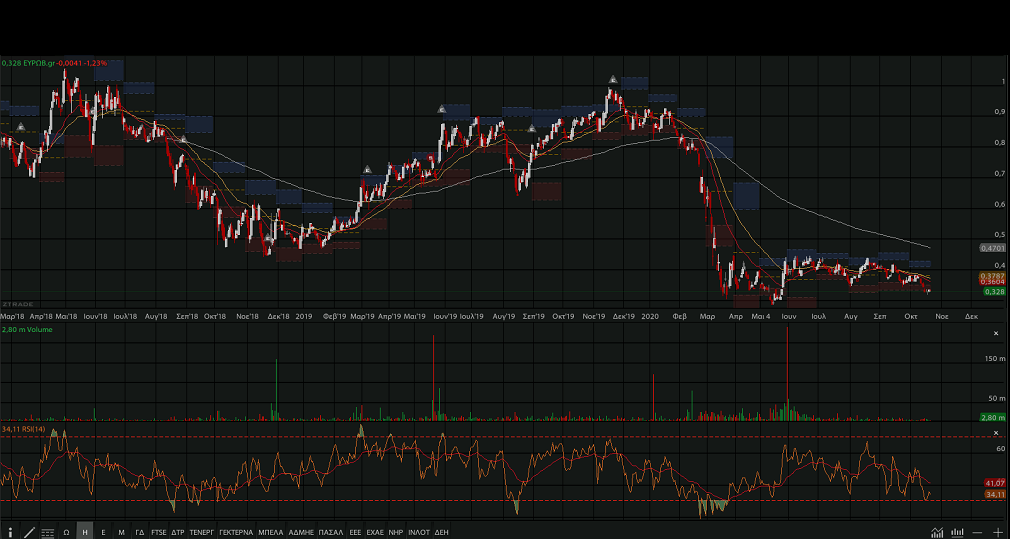
Task: Open the ΓΕΚΤΕΡΝΑ symbol shortcut
Action: click(x=235, y=532)
